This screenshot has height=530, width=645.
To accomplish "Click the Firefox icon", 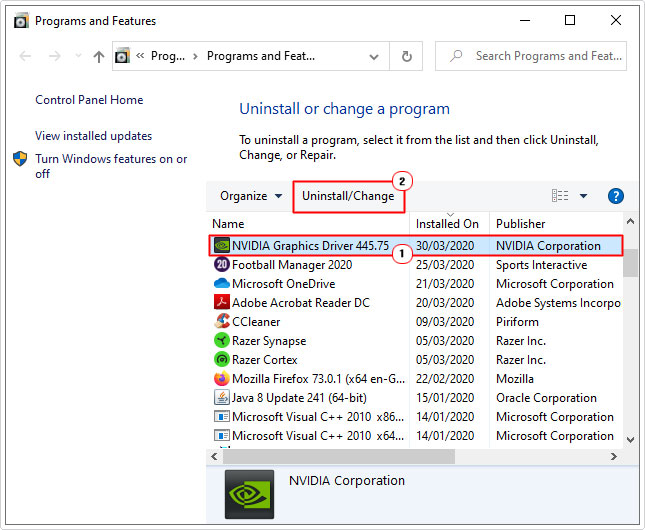I will point(222,378).
